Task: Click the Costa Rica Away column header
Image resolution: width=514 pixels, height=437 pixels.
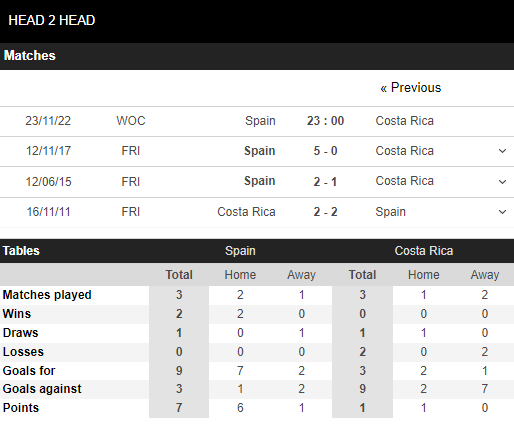Action: [485, 275]
